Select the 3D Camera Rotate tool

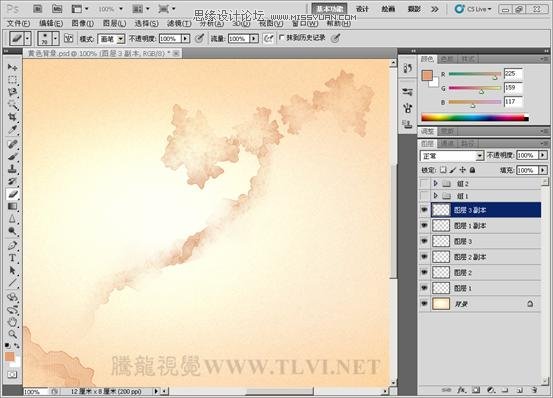(x=12, y=310)
